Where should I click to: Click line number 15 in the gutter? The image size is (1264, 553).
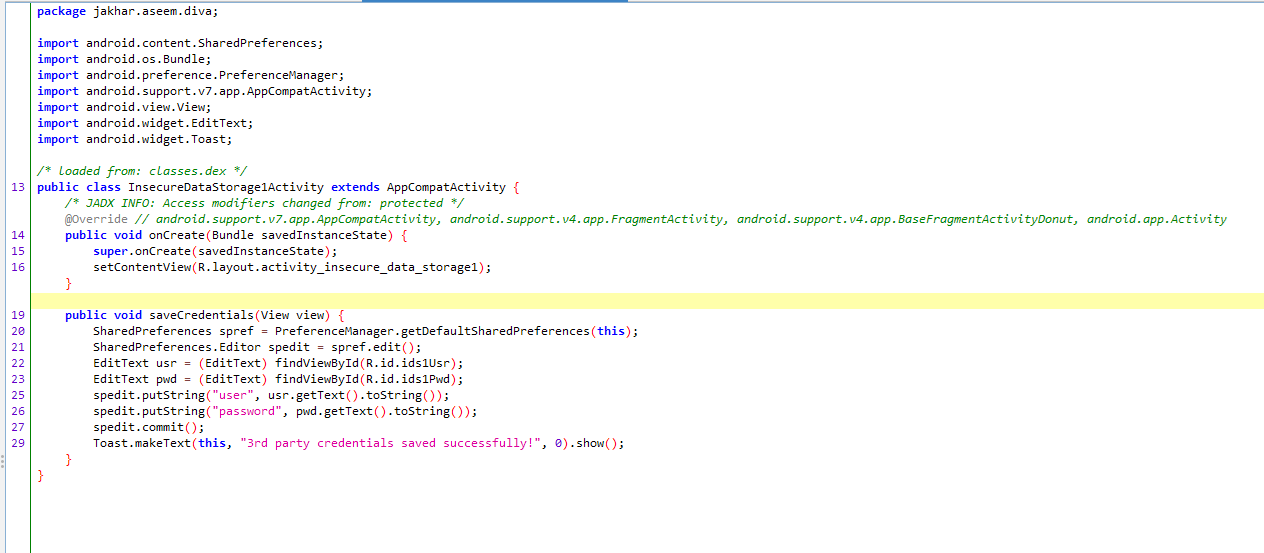[x=19, y=251]
